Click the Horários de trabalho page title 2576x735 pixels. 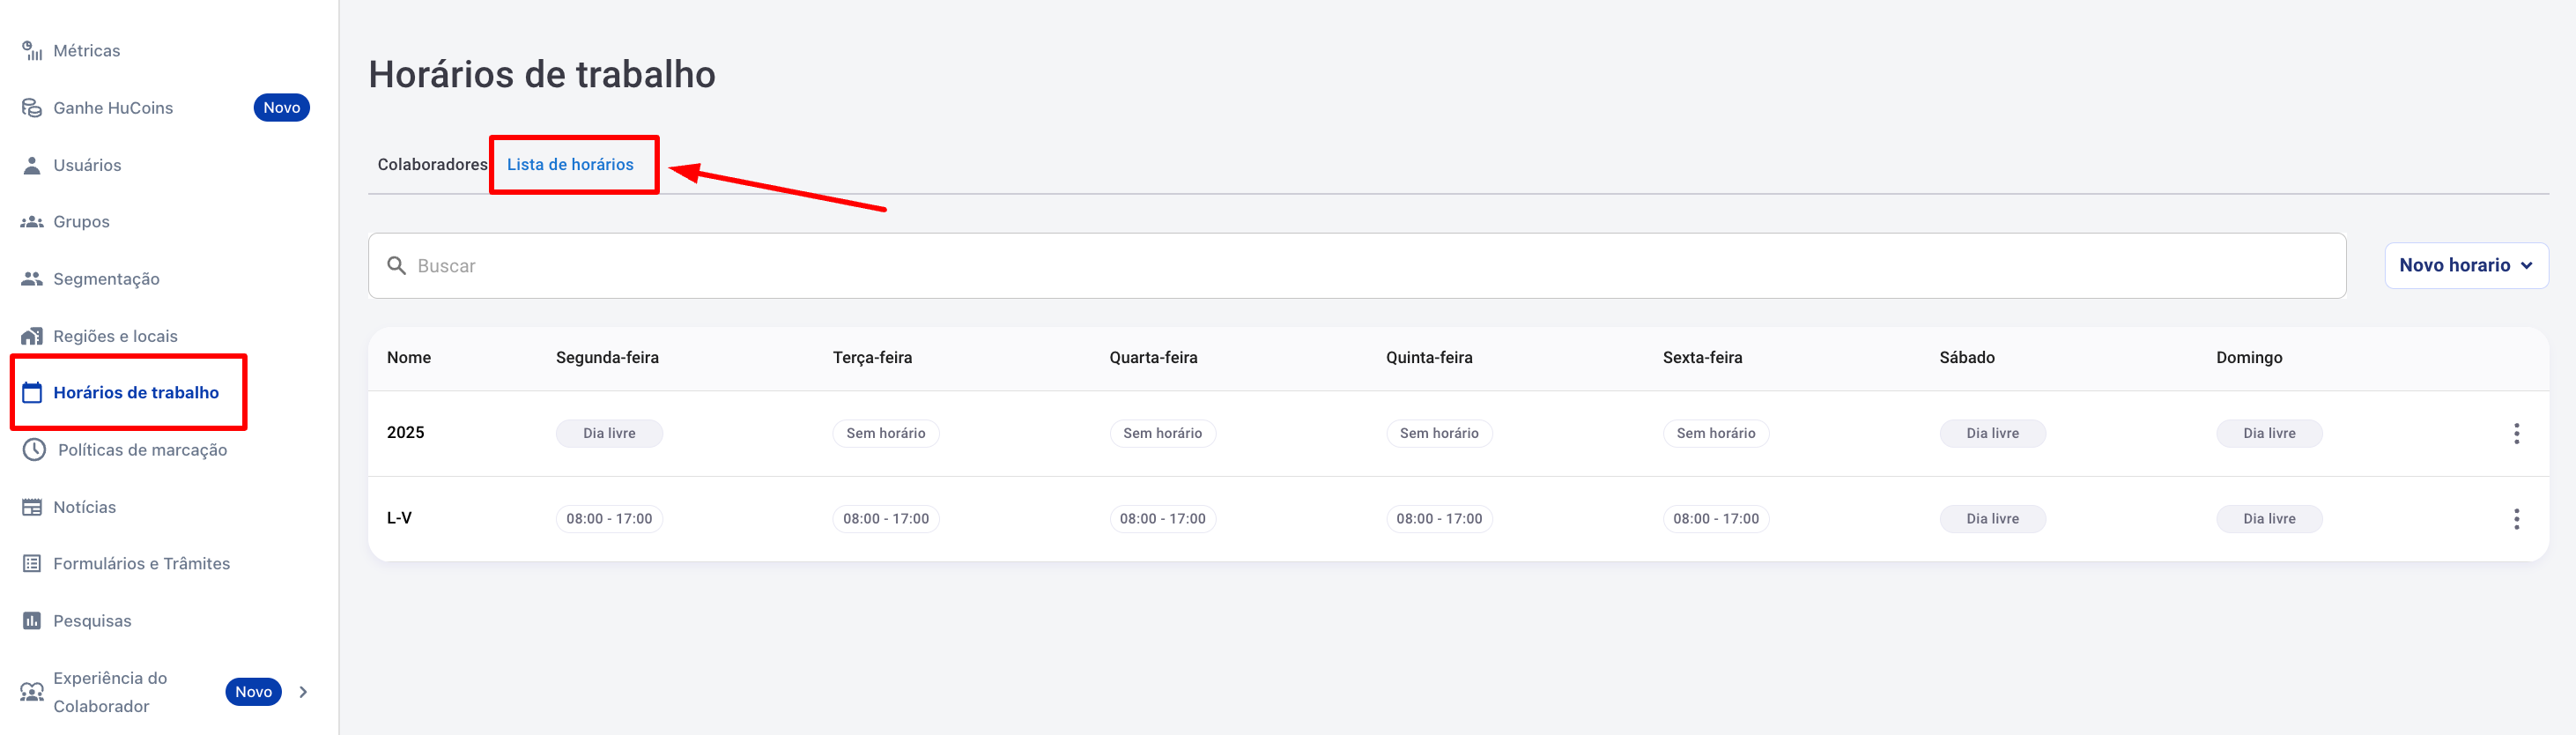tap(542, 74)
